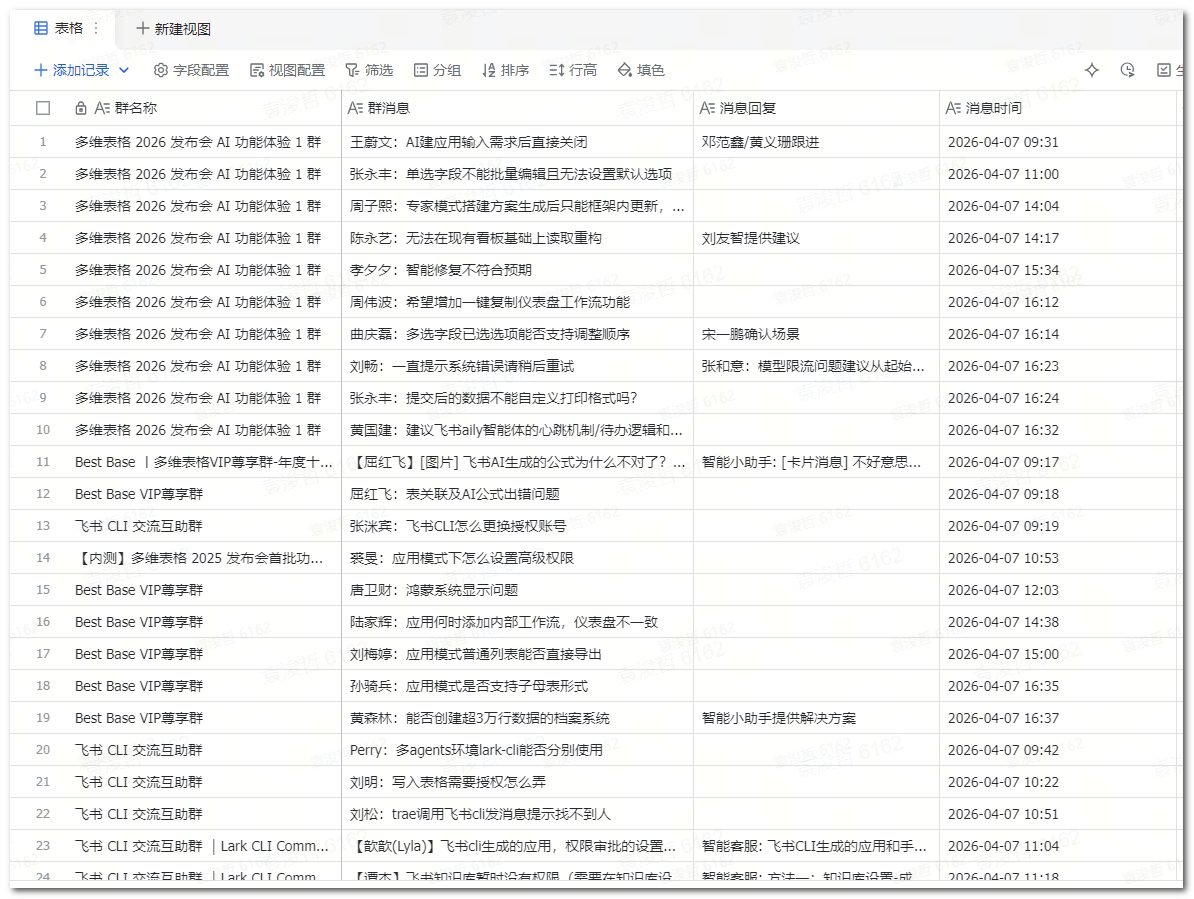Open the 分组 grouping tool
The width and height of the screenshot is (1194, 899).
437,70
